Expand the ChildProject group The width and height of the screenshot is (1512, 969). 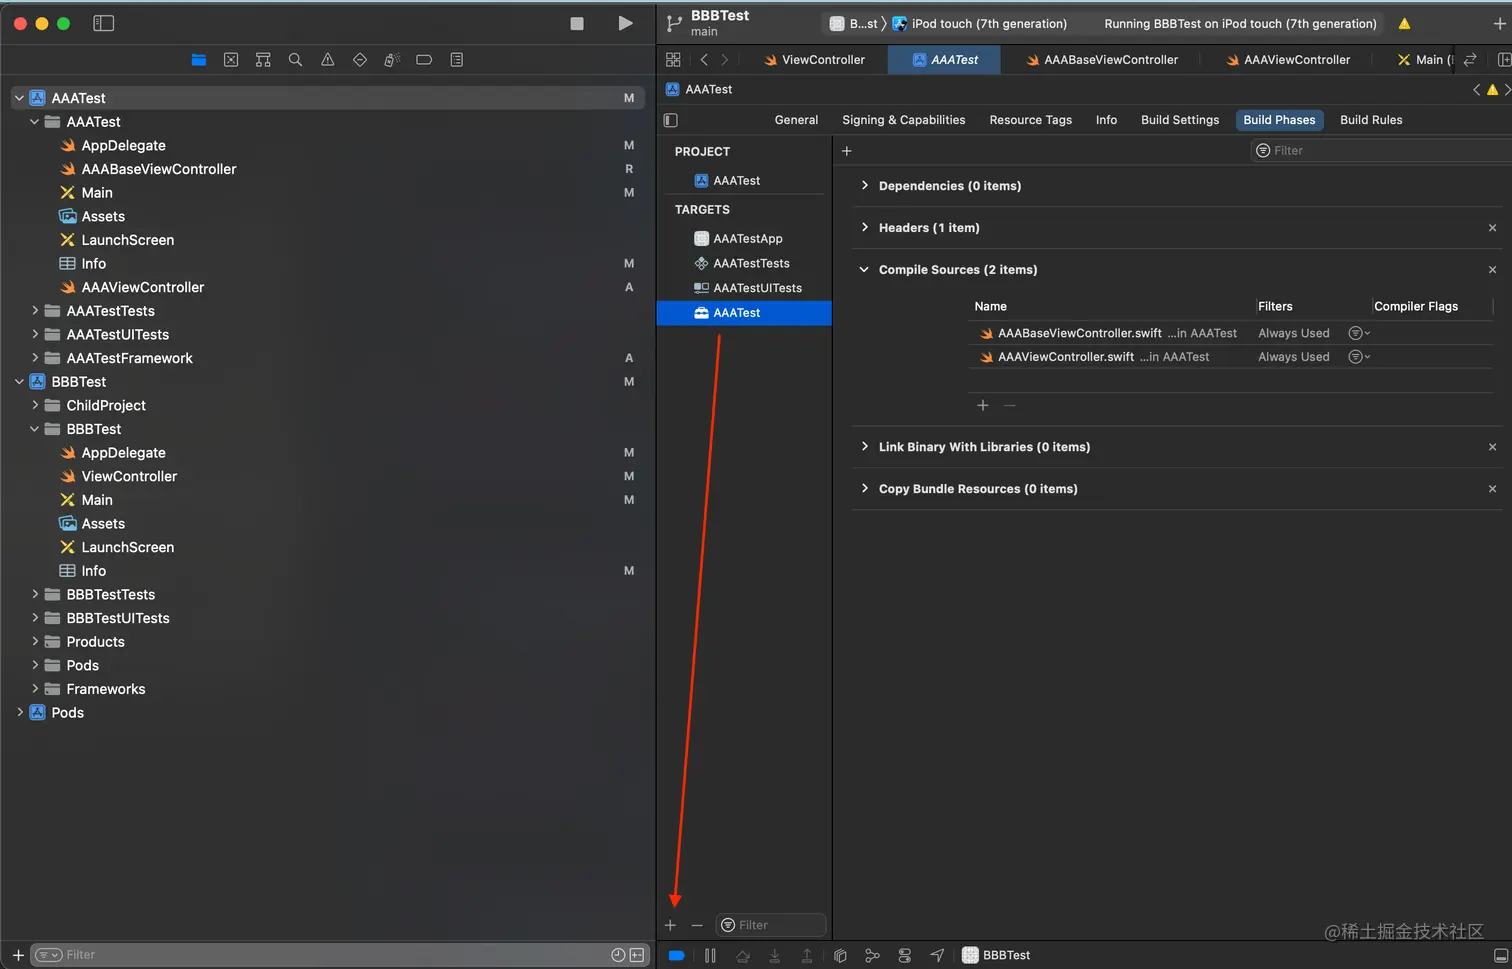(35, 405)
